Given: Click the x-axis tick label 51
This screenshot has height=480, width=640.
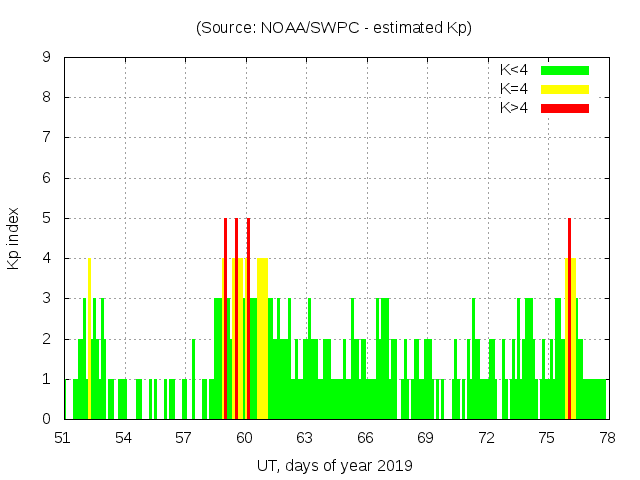Looking at the screenshot, I should point(63,437).
